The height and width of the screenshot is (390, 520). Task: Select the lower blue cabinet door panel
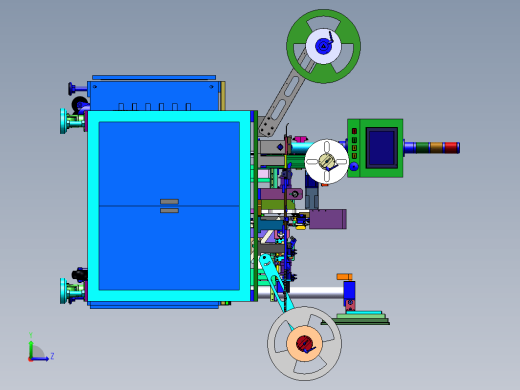tap(169, 248)
